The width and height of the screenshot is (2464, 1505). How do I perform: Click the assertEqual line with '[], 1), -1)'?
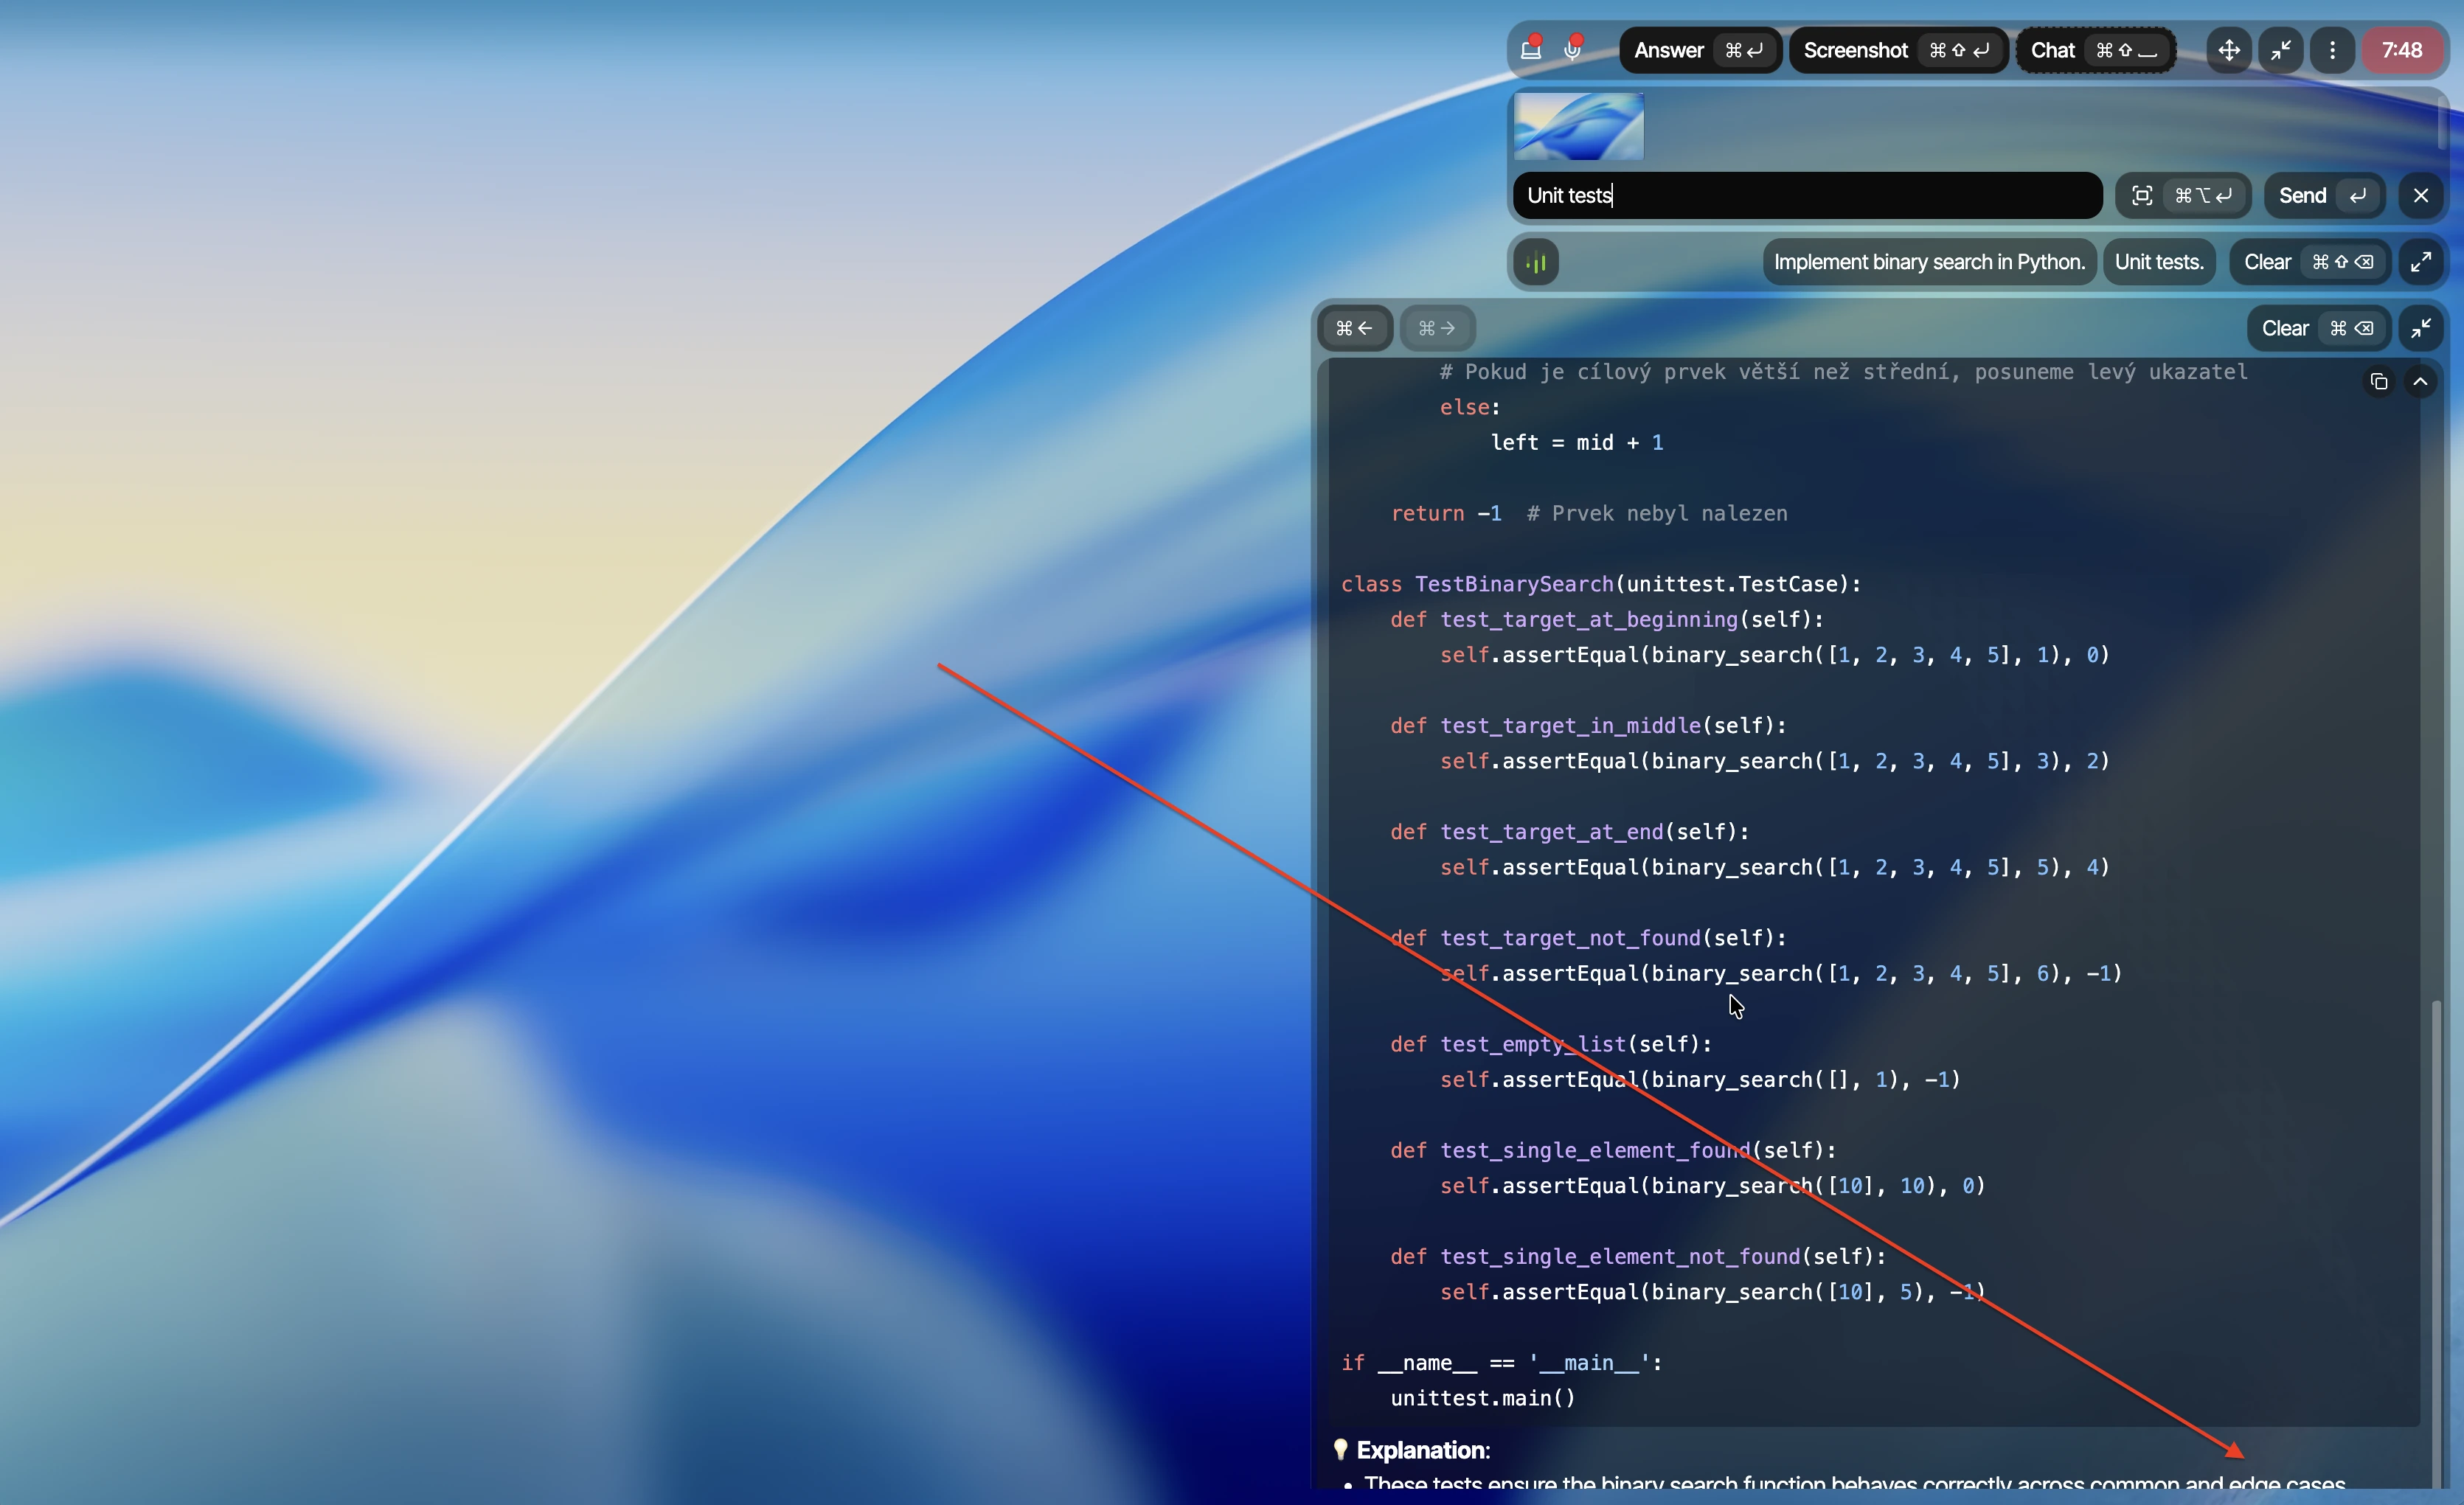coord(1700,1079)
